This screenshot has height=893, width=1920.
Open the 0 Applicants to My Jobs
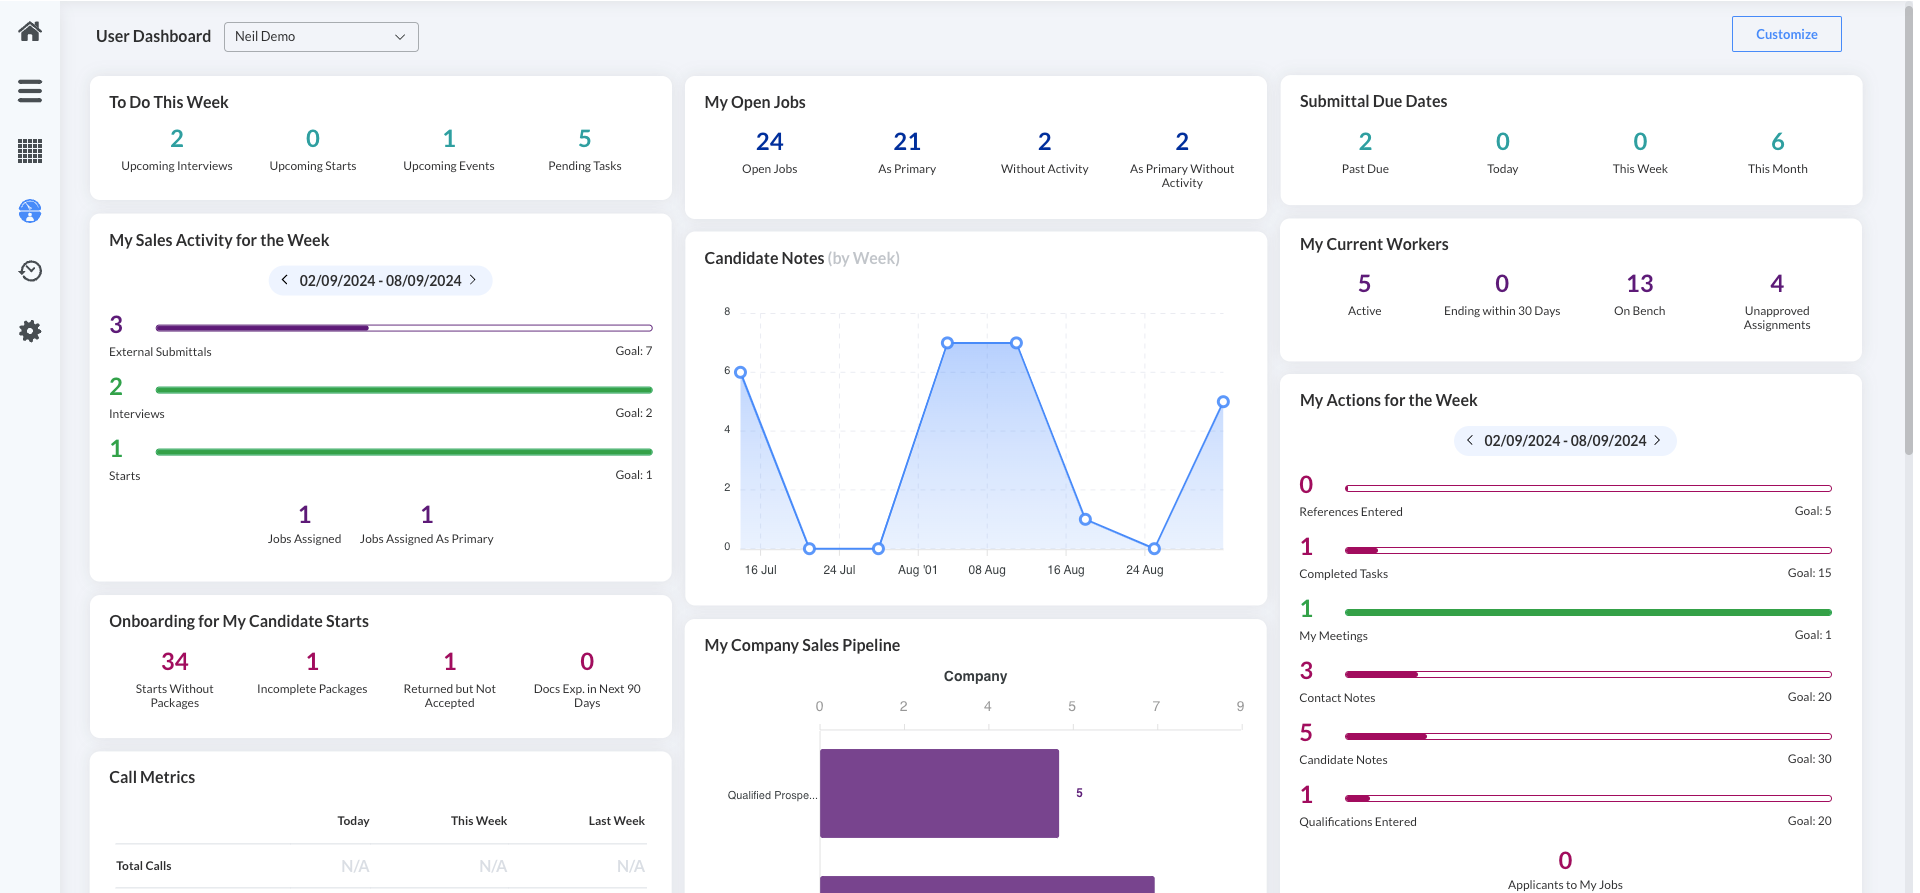click(x=1565, y=861)
